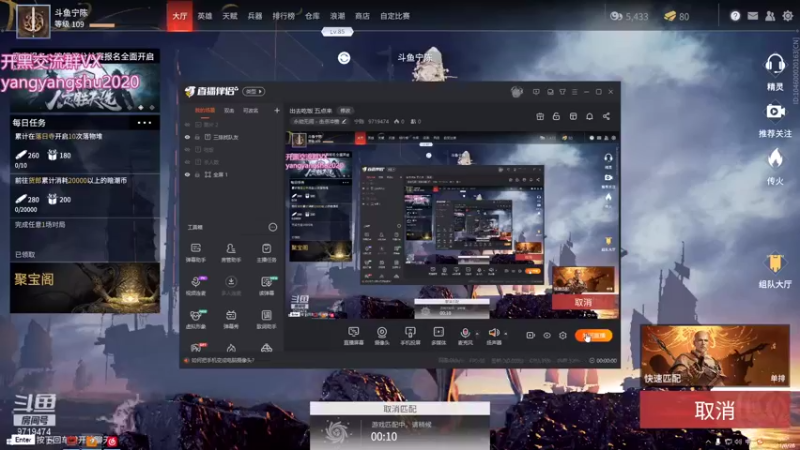This screenshot has height=450, width=800.
Task: Open the 自定比赛 tab
Action: [395, 16]
